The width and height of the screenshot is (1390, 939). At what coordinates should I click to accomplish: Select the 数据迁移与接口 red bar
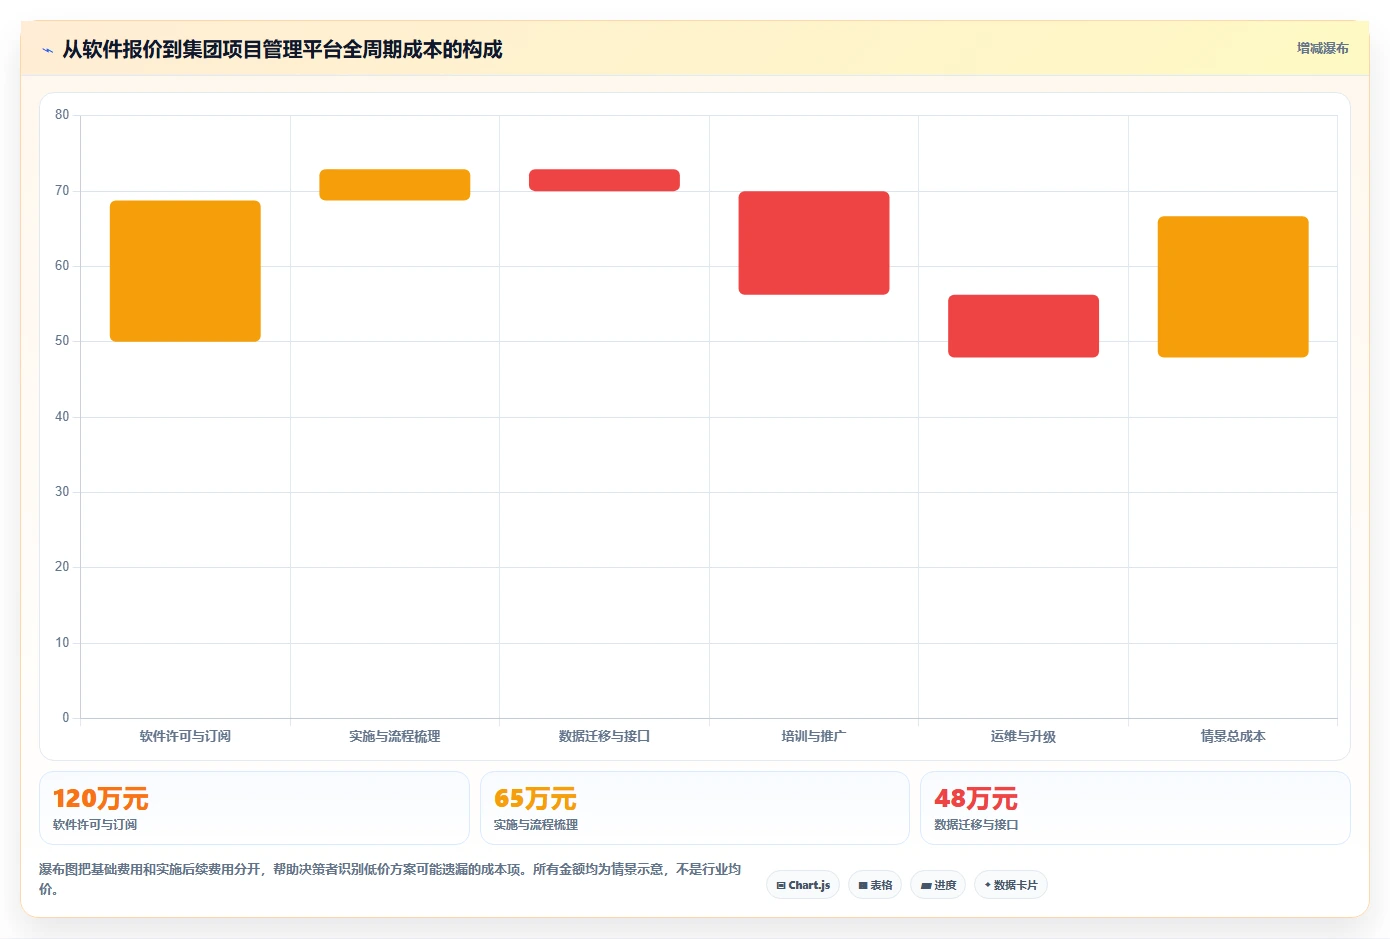(x=604, y=180)
